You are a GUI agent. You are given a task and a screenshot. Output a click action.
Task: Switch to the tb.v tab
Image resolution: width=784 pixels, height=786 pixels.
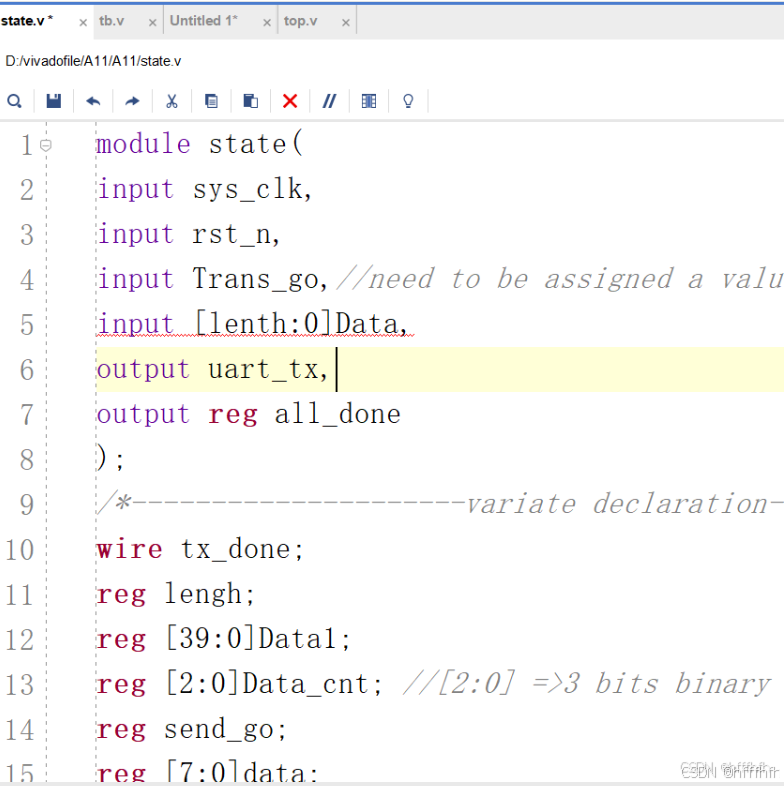pyautogui.click(x=111, y=21)
